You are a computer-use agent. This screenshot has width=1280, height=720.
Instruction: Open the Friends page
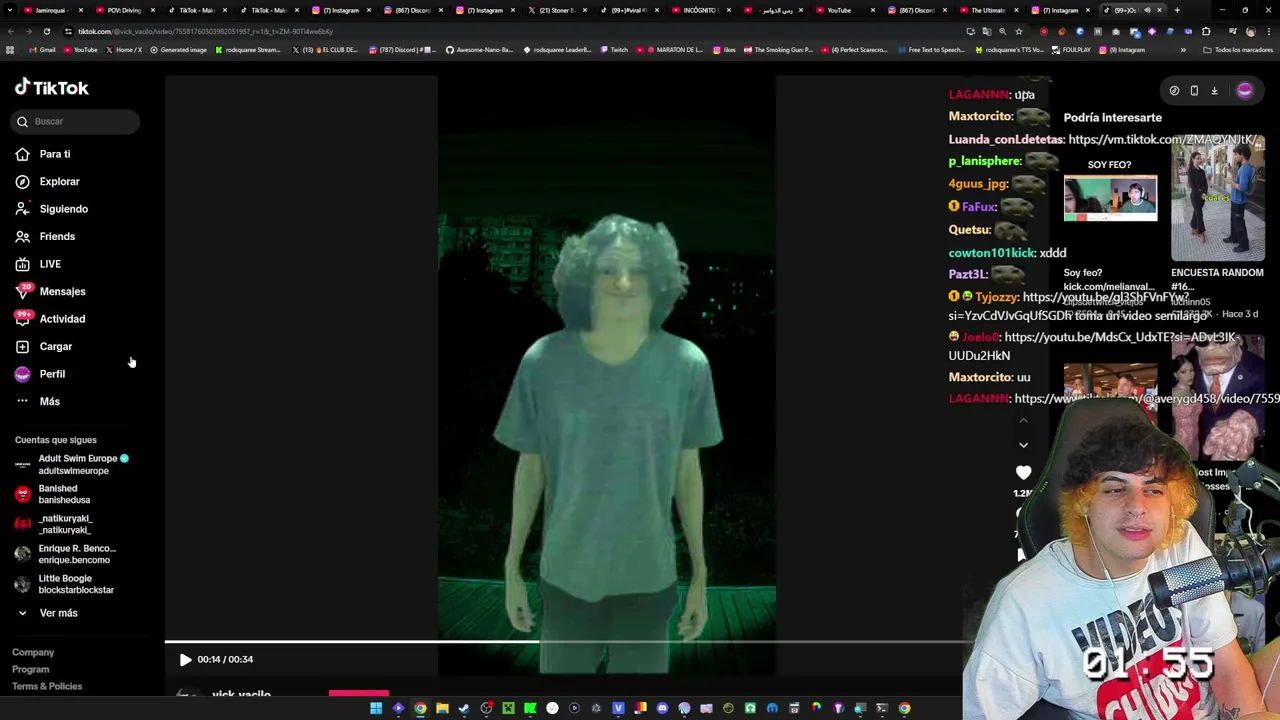57,237
